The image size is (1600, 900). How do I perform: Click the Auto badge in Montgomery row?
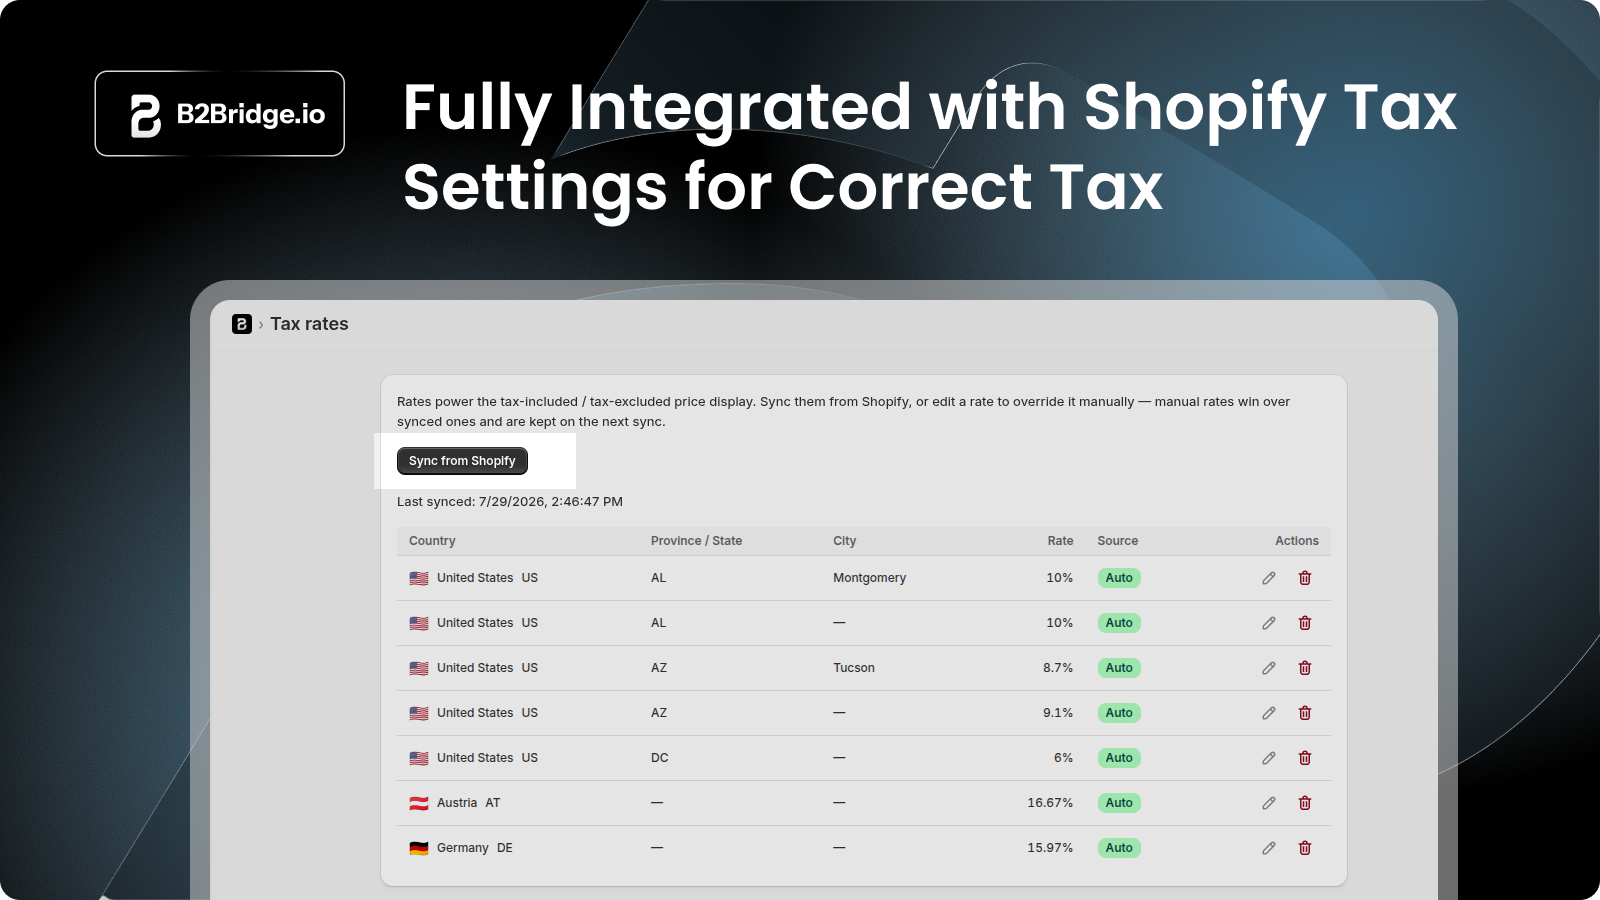point(1119,578)
